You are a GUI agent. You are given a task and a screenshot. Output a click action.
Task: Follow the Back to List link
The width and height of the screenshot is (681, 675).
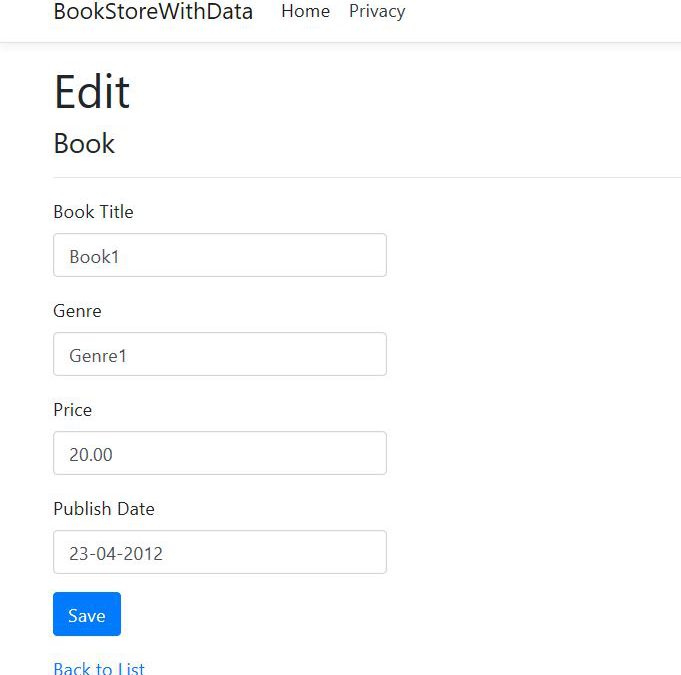(99, 668)
